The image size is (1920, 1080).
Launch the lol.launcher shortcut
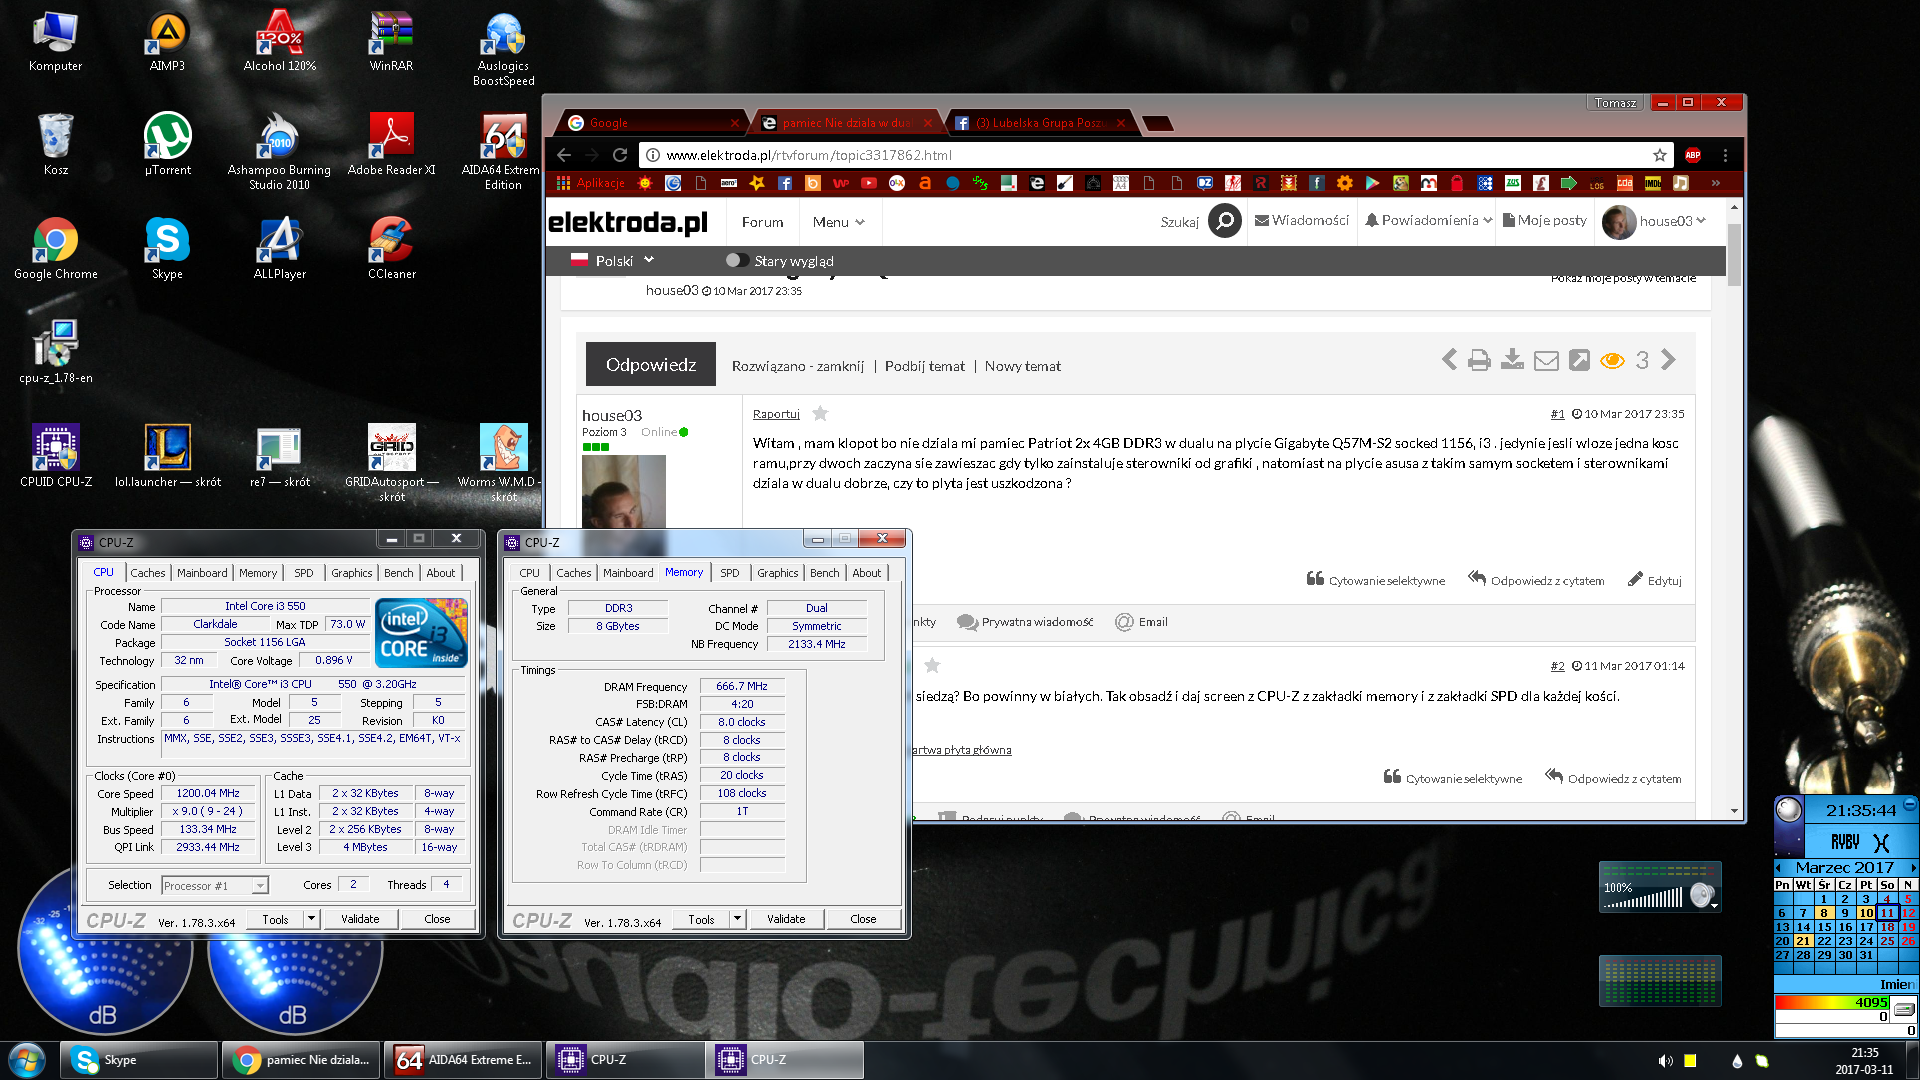tap(168, 458)
